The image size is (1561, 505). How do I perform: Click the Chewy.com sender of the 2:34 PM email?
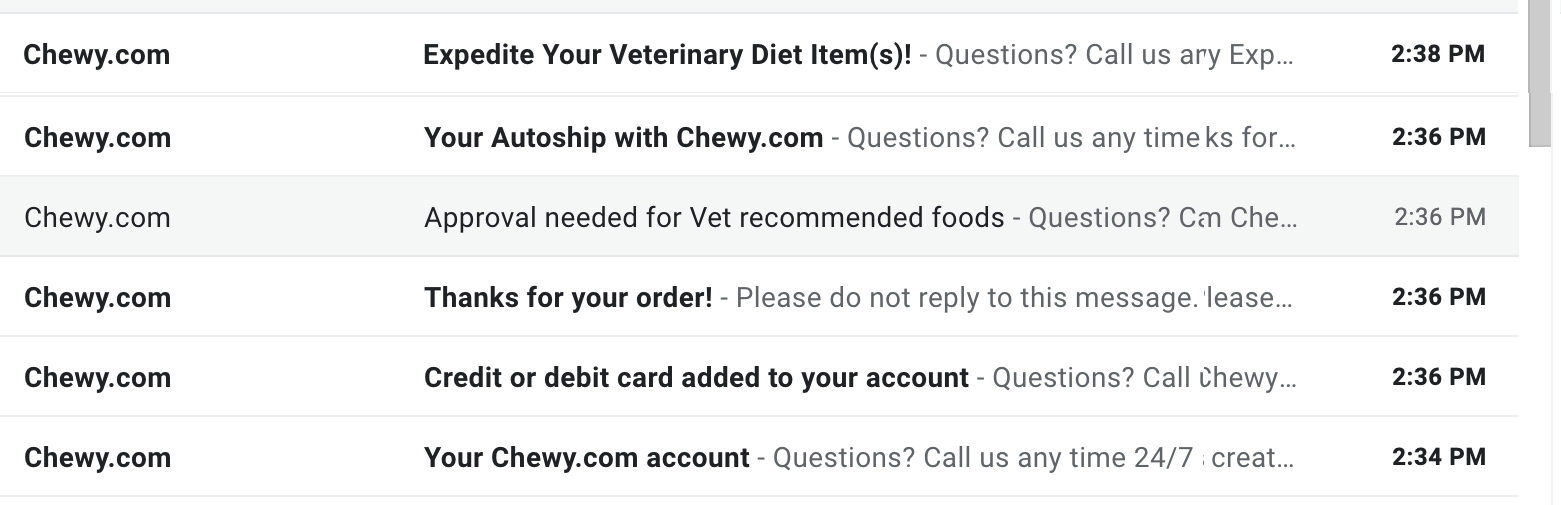coord(97,457)
